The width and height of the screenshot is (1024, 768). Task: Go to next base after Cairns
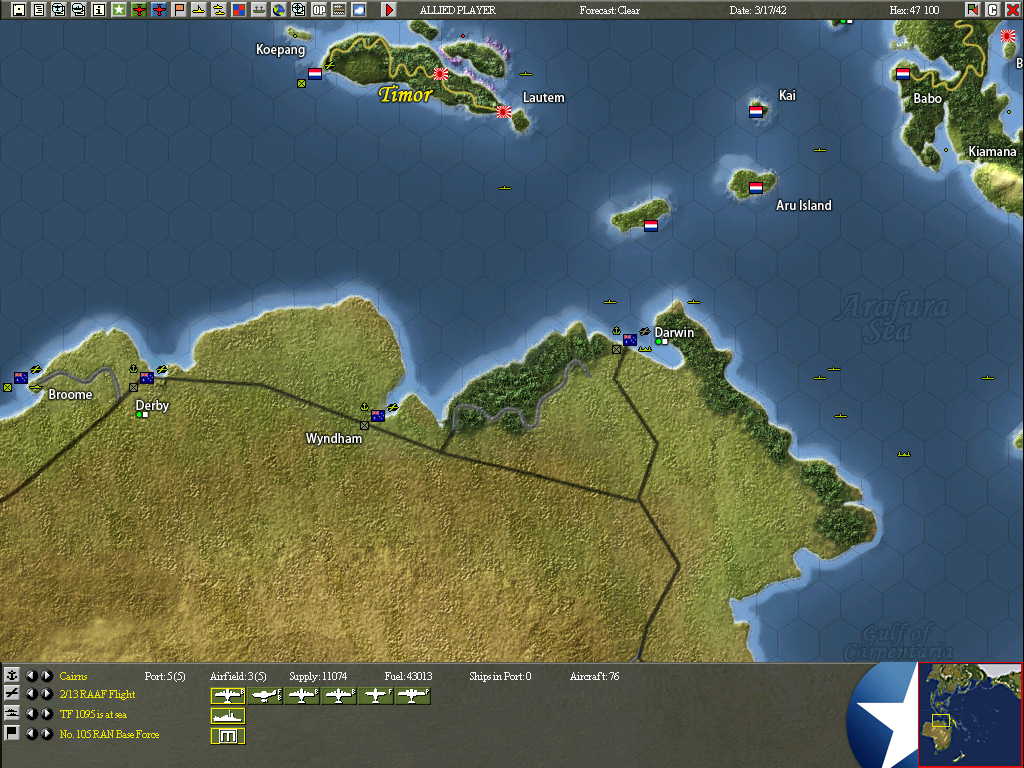tap(46, 675)
